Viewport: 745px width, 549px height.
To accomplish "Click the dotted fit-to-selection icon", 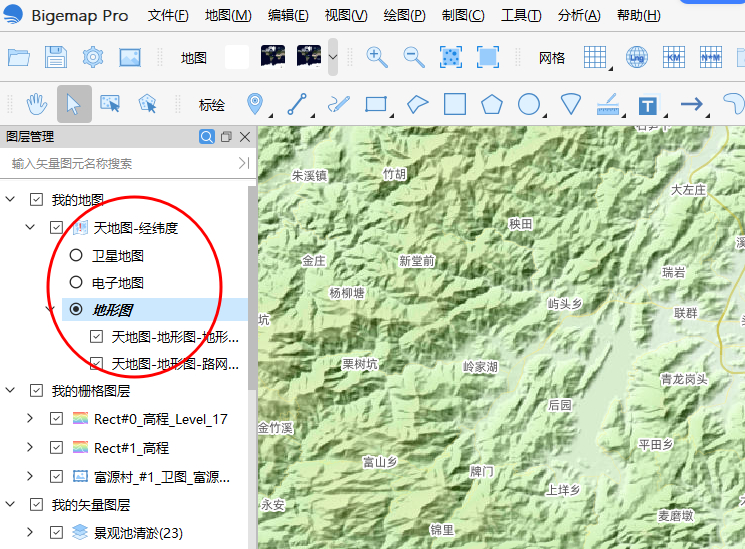I will pos(451,58).
